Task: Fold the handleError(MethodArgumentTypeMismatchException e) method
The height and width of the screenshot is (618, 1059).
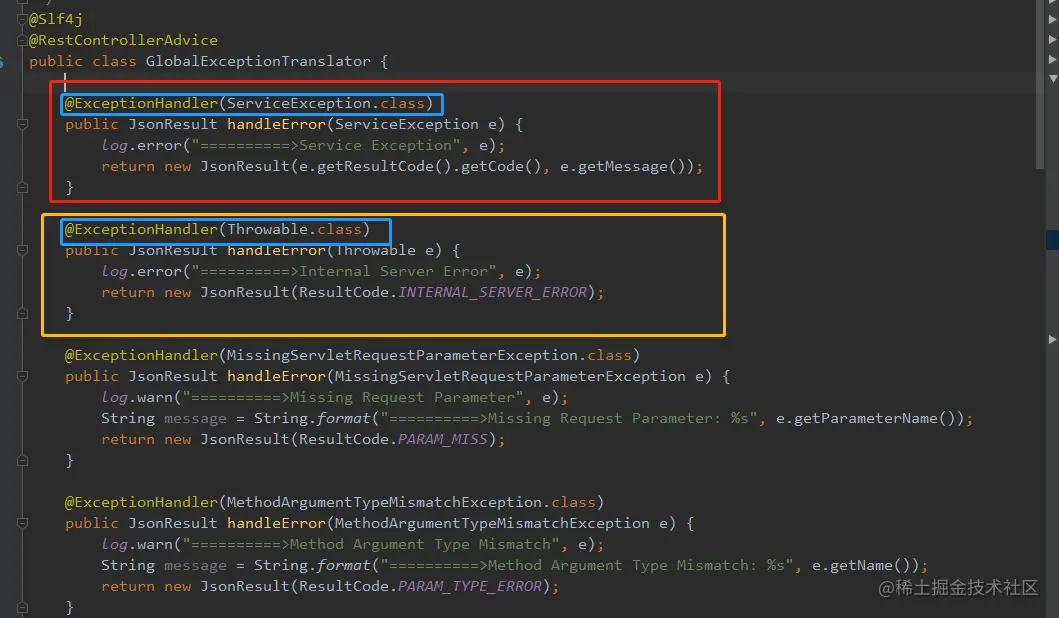Action: (22, 523)
